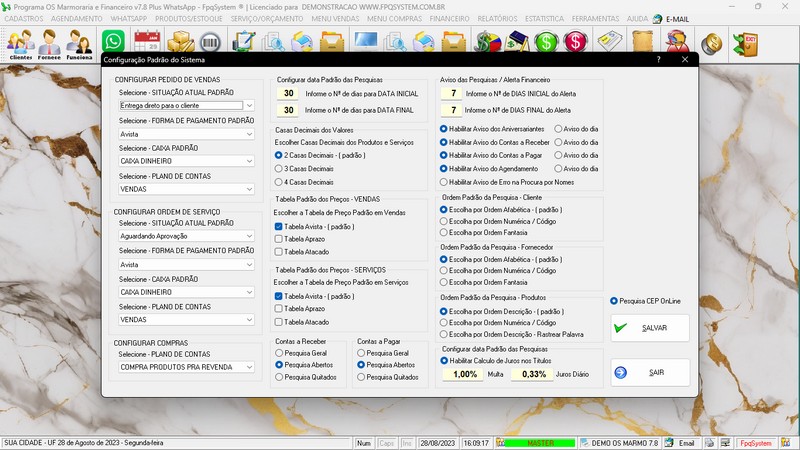Expand Aguardando Aprovação situation dropdown
The height and width of the screenshot is (450, 800).
[249, 236]
